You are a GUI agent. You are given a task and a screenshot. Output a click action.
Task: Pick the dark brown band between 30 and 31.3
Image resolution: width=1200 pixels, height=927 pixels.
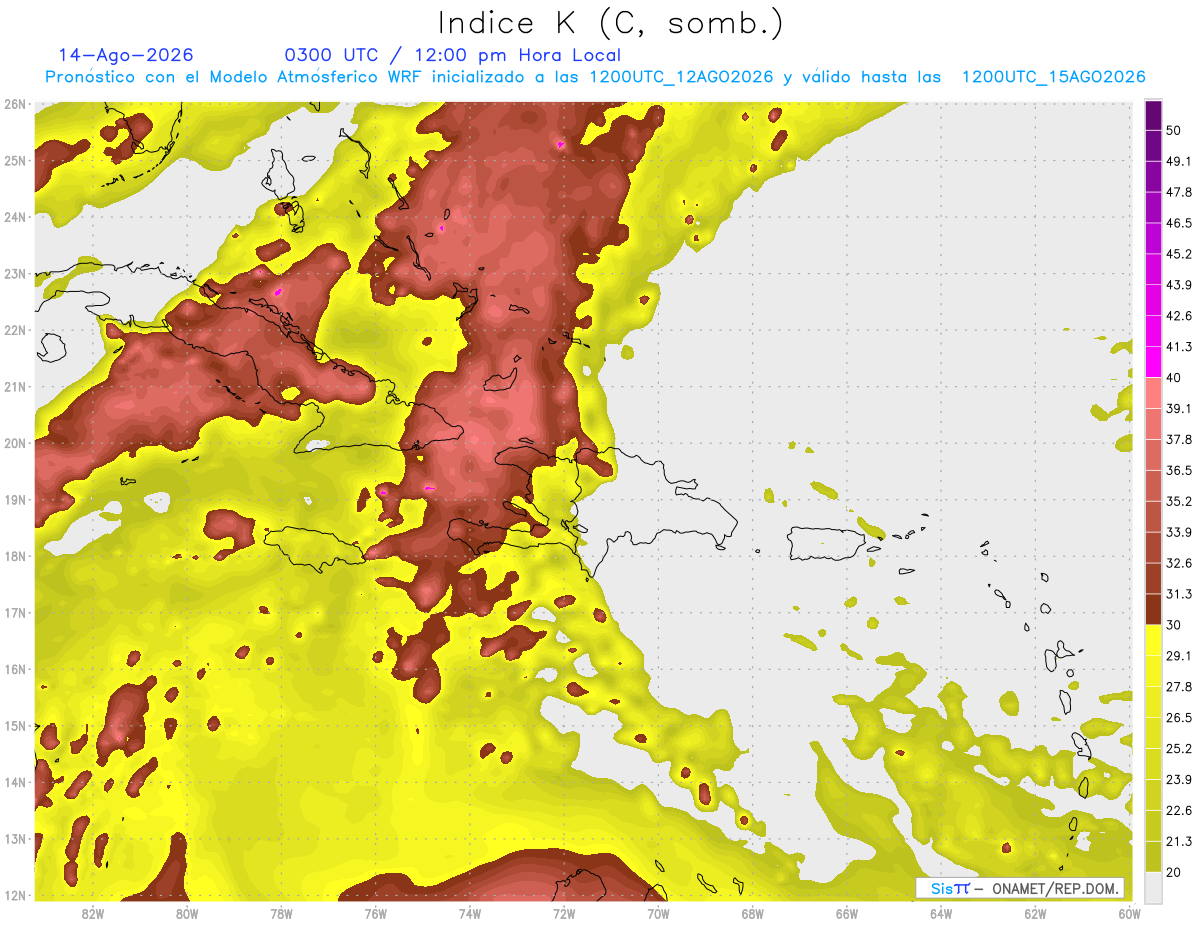point(1153,609)
